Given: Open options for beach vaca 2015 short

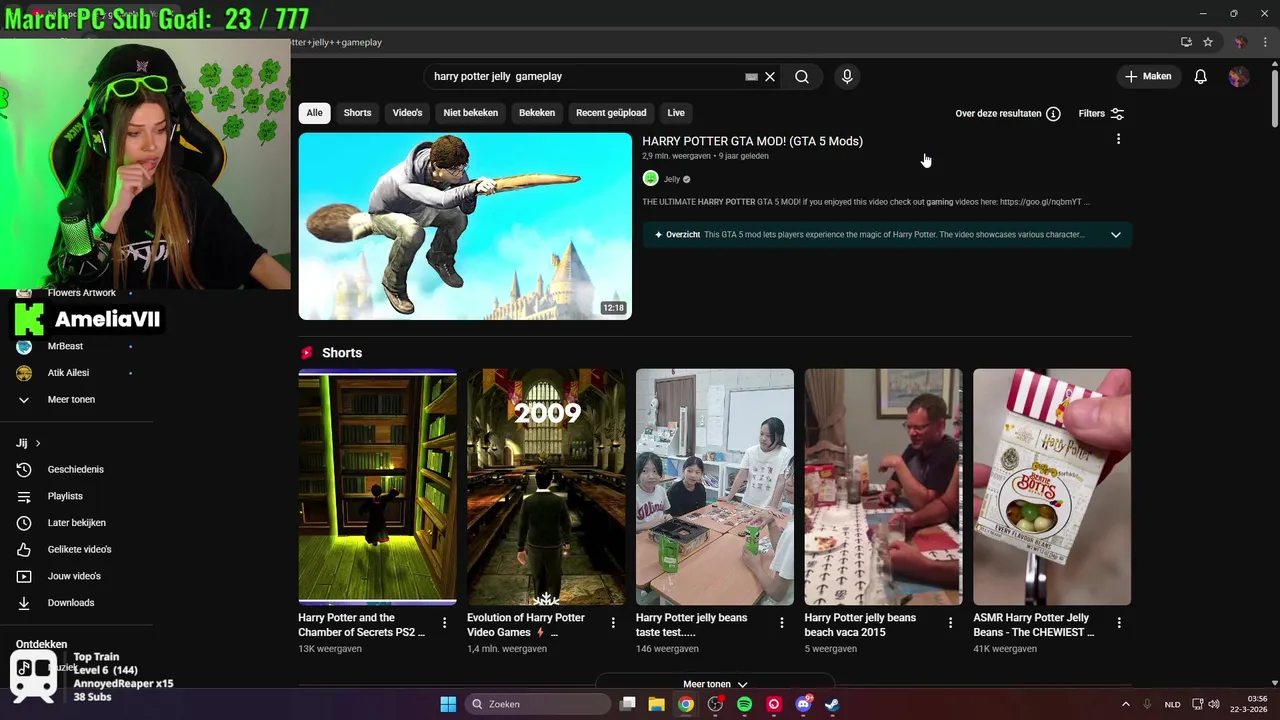Looking at the screenshot, I should coord(950,622).
